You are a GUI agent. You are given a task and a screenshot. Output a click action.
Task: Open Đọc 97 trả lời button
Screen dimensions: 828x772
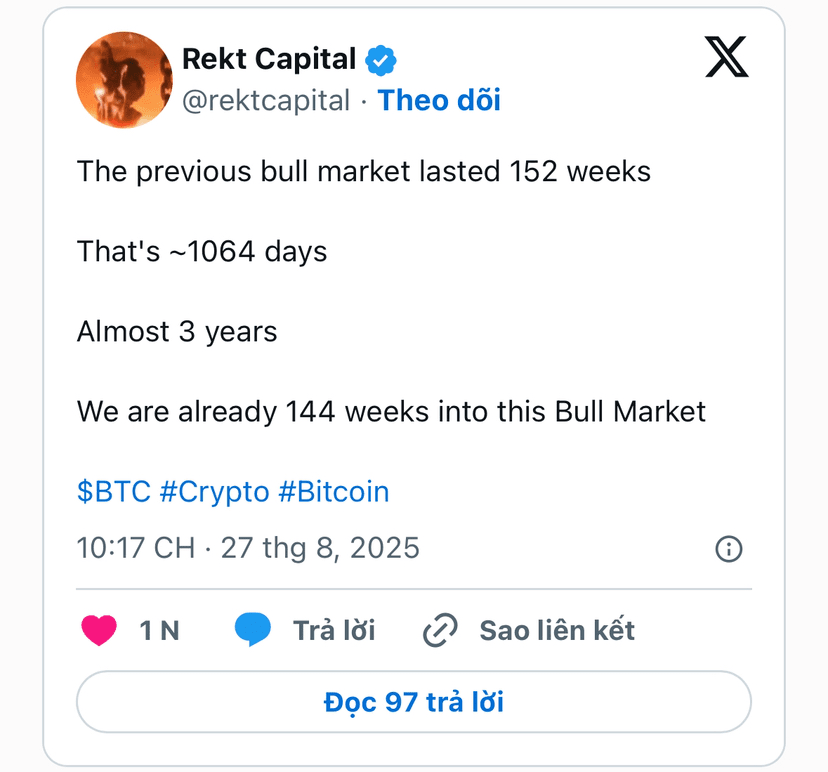[414, 702]
